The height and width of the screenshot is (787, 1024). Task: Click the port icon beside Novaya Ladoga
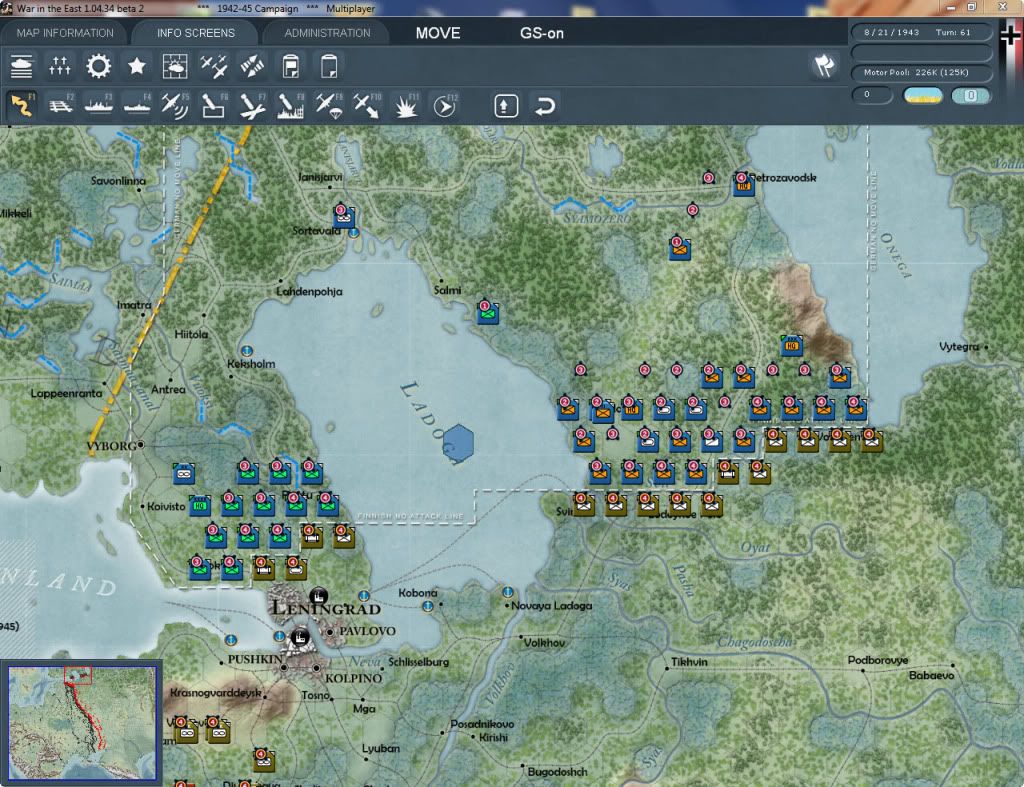[x=507, y=592]
